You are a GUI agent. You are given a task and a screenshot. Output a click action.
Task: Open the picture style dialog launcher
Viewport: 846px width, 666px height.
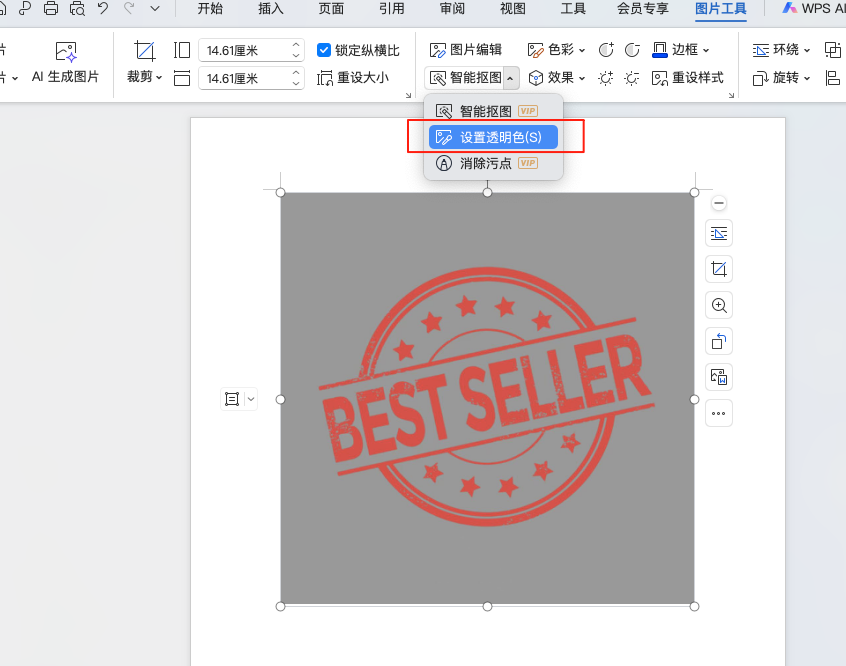[732, 95]
